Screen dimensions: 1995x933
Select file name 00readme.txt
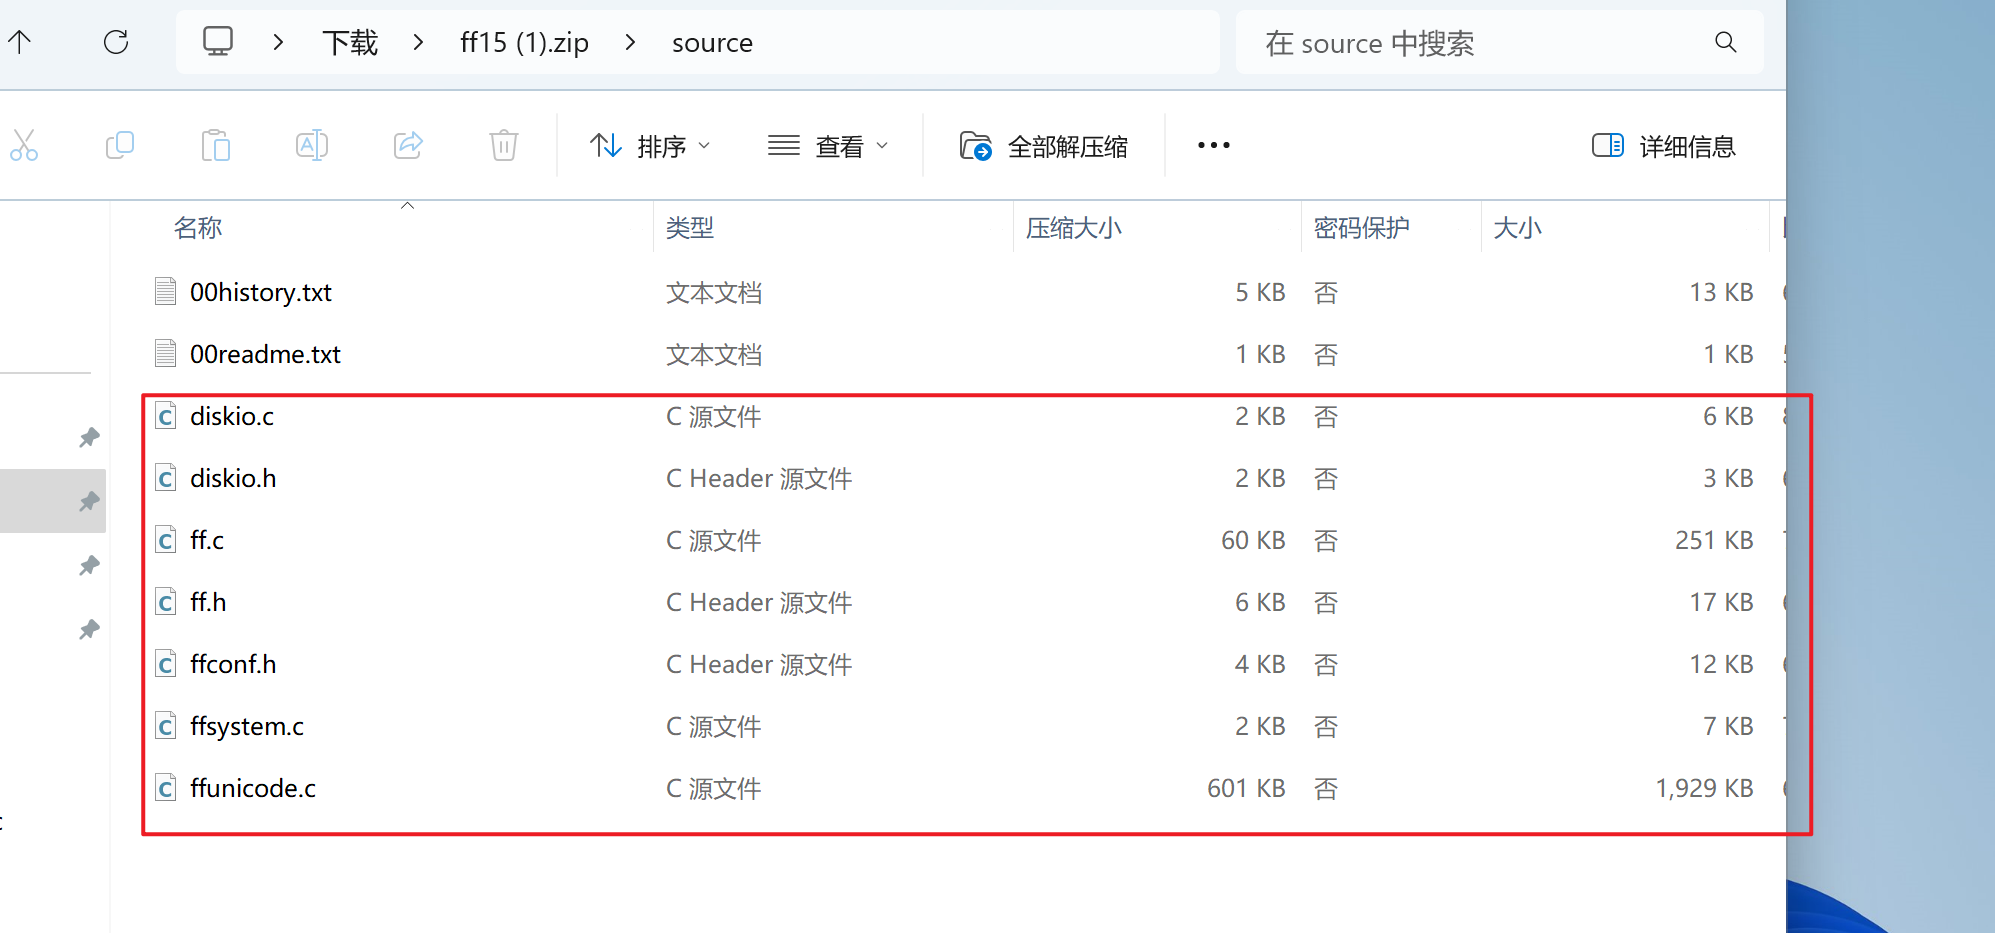coord(265,354)
